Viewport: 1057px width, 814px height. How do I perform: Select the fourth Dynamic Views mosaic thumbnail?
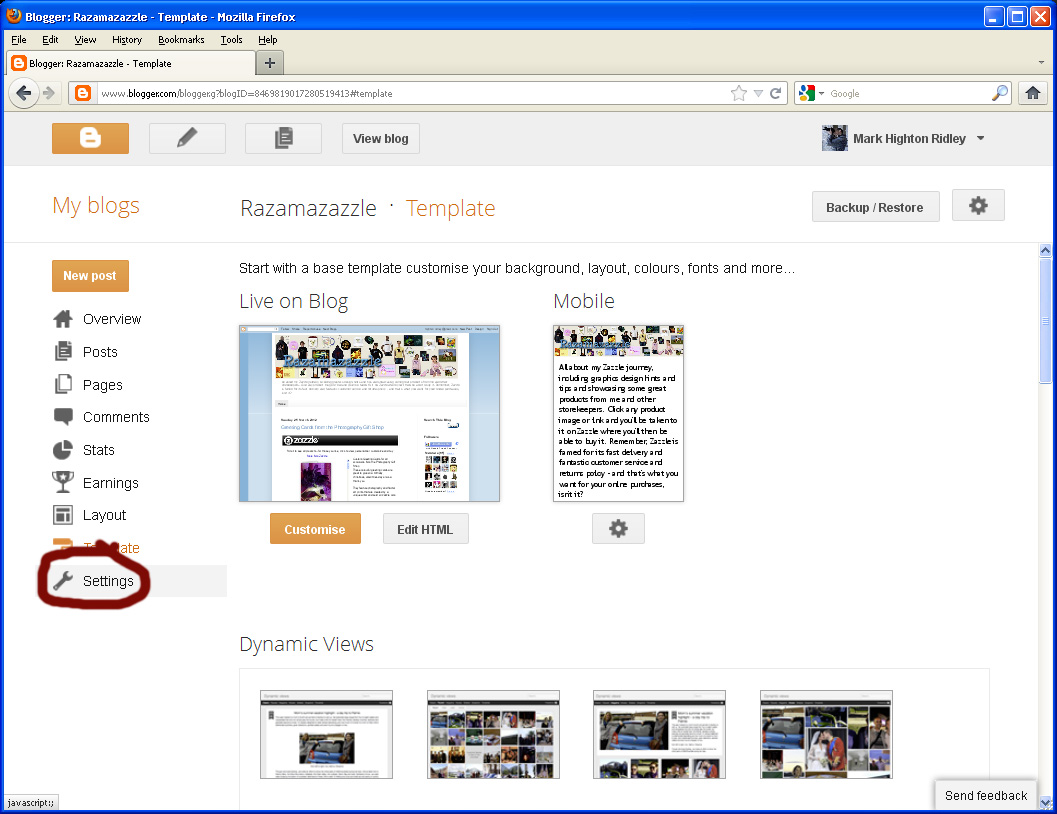(x=826, y=734)
